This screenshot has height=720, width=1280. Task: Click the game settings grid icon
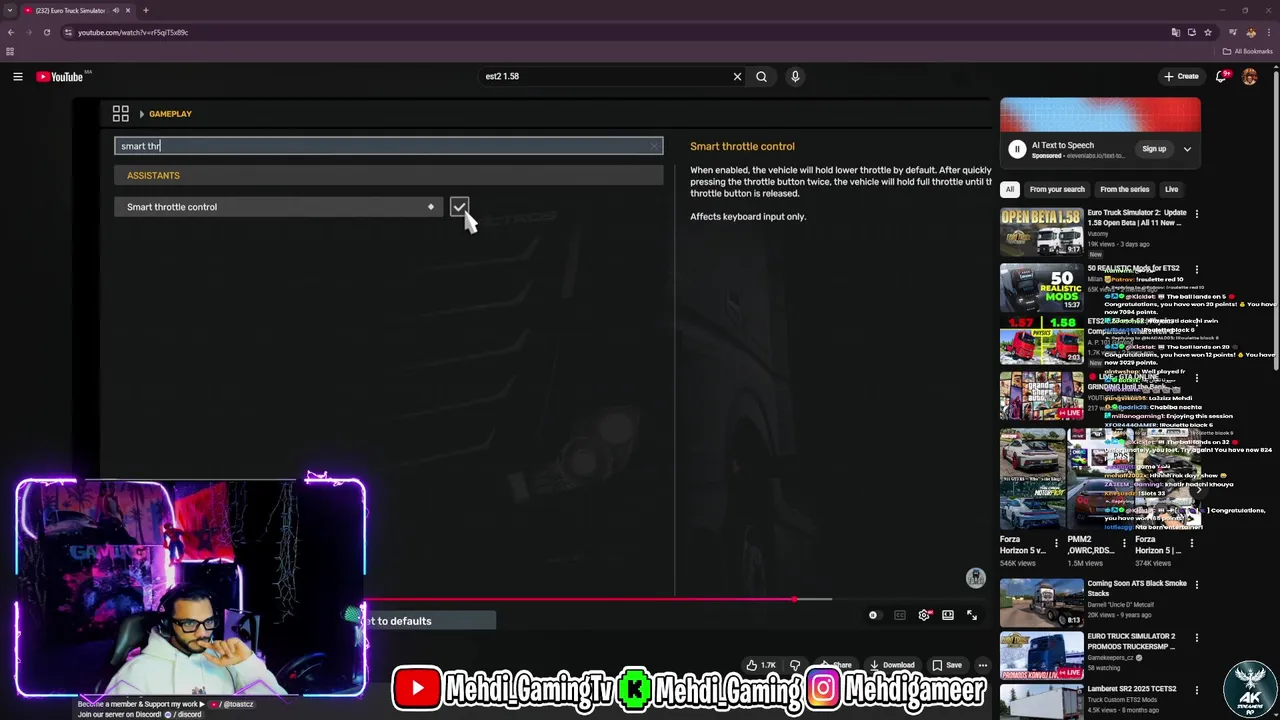(x=120, y=114)
